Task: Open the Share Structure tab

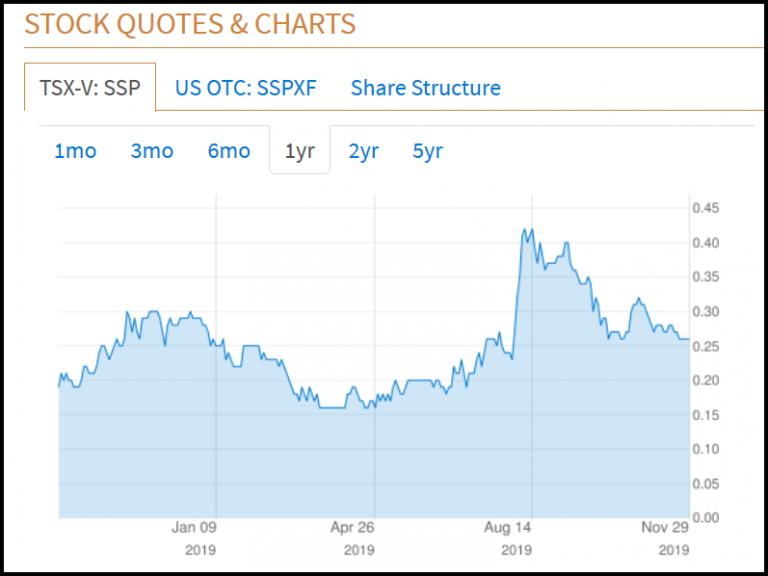Action: 425,88
